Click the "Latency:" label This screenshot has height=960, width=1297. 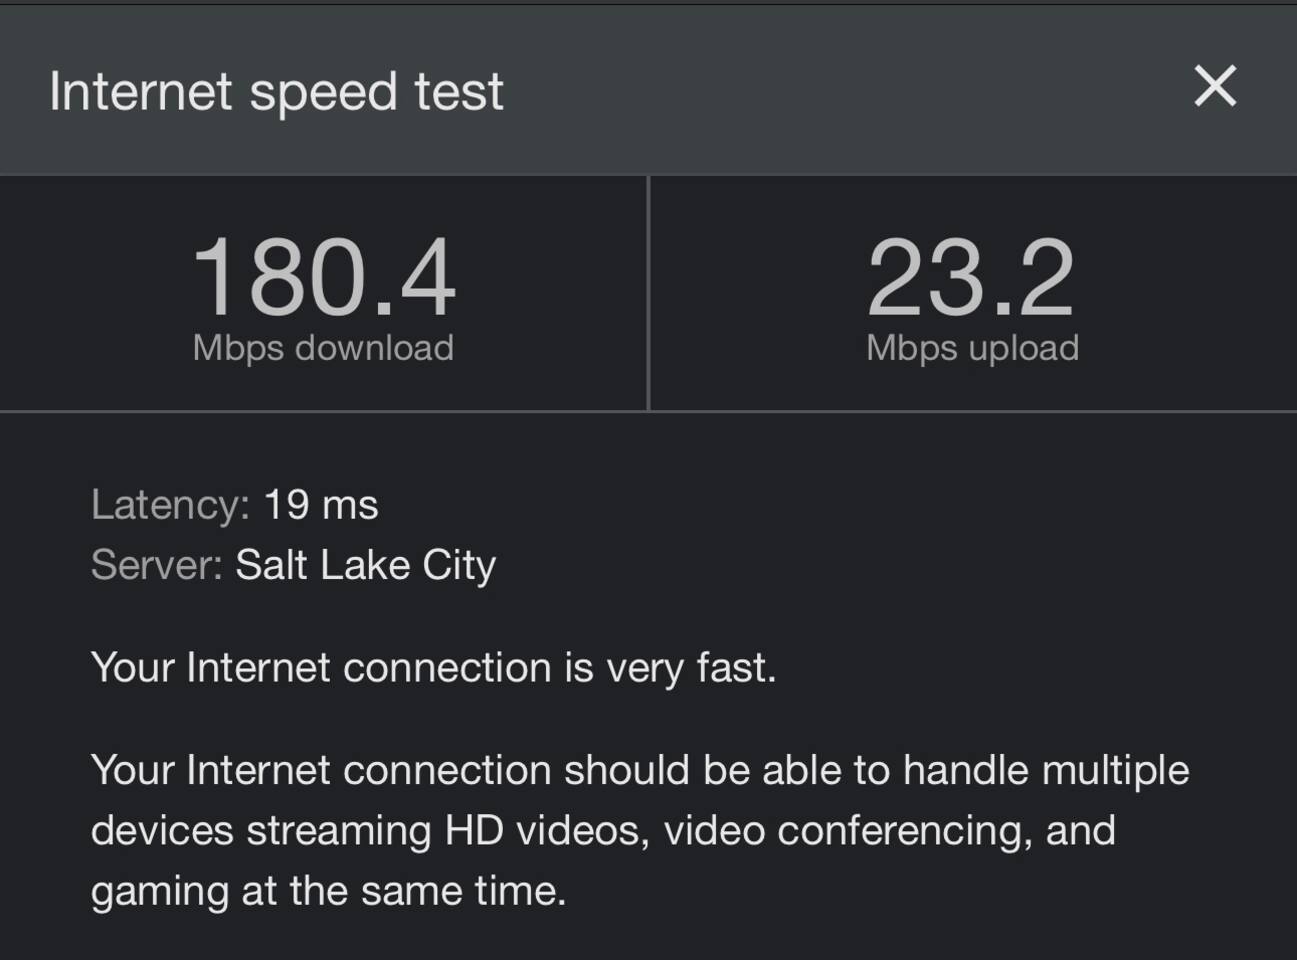click(x=170, y=505)
